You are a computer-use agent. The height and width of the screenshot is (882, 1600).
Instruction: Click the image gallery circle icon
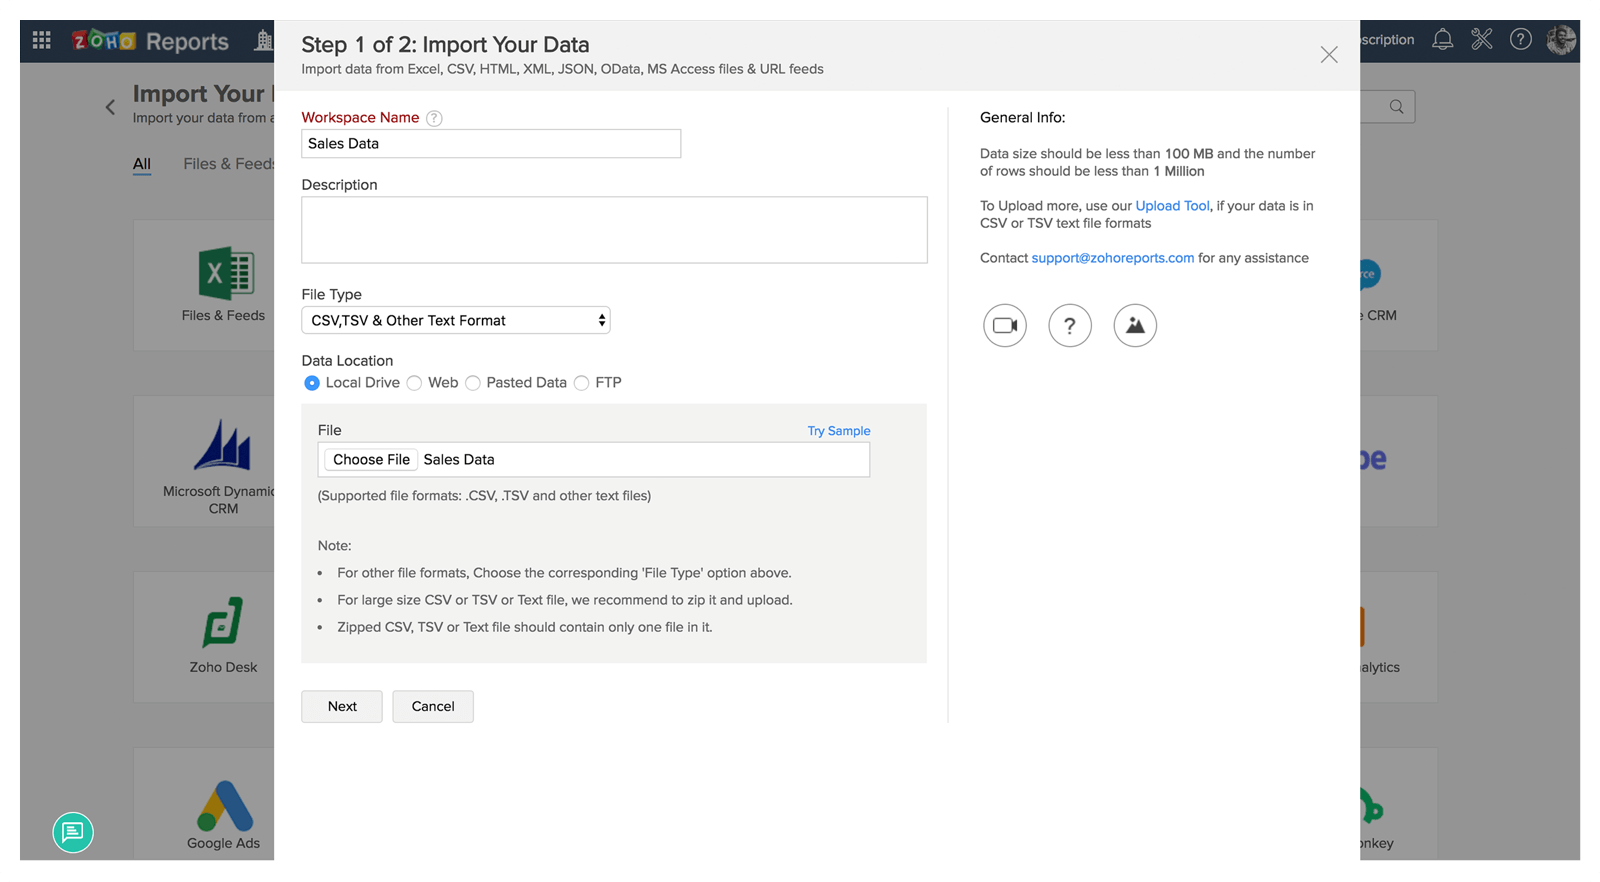click(1135, 325)
